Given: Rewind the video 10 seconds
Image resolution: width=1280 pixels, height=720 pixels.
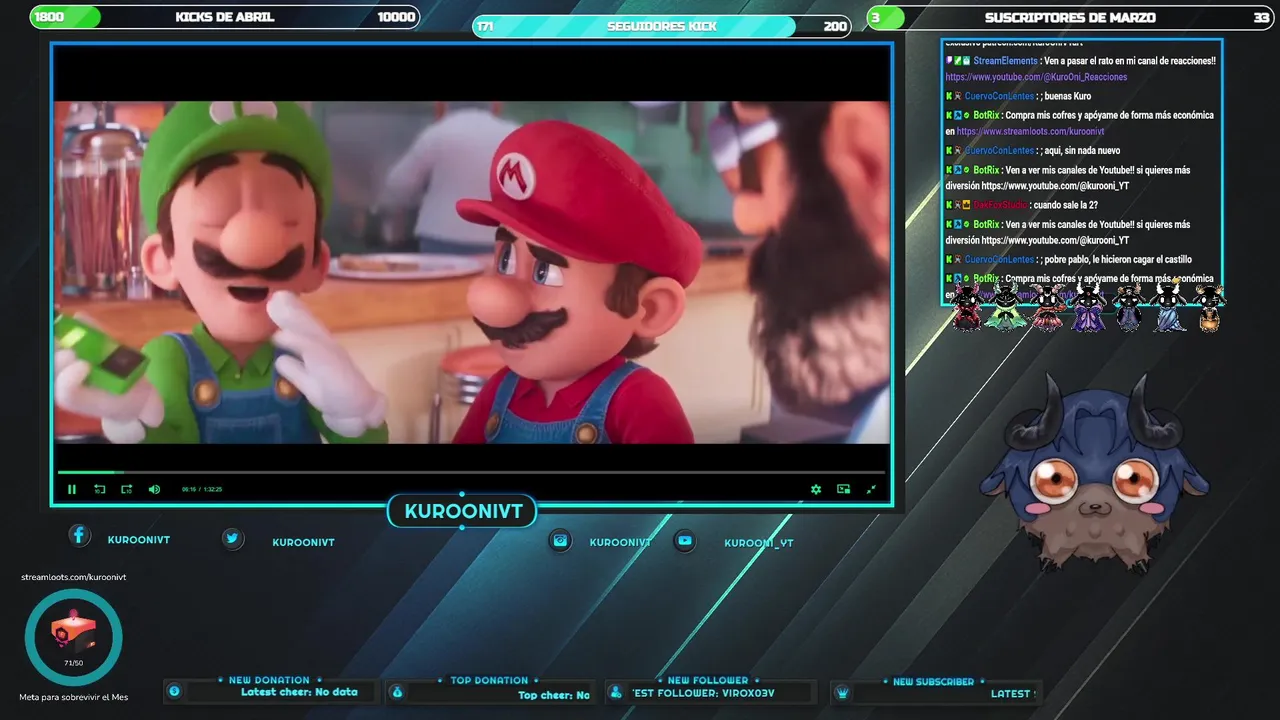Looking at the screenshot, I should [100, 489].
